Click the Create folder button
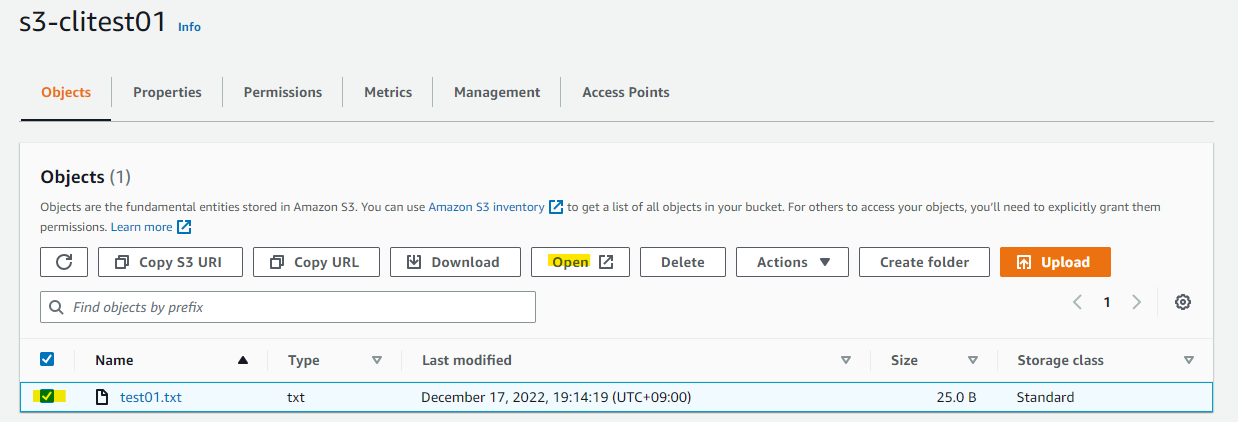The height and width of the screenshot is (422, 1238). click(x=924, y=262)
